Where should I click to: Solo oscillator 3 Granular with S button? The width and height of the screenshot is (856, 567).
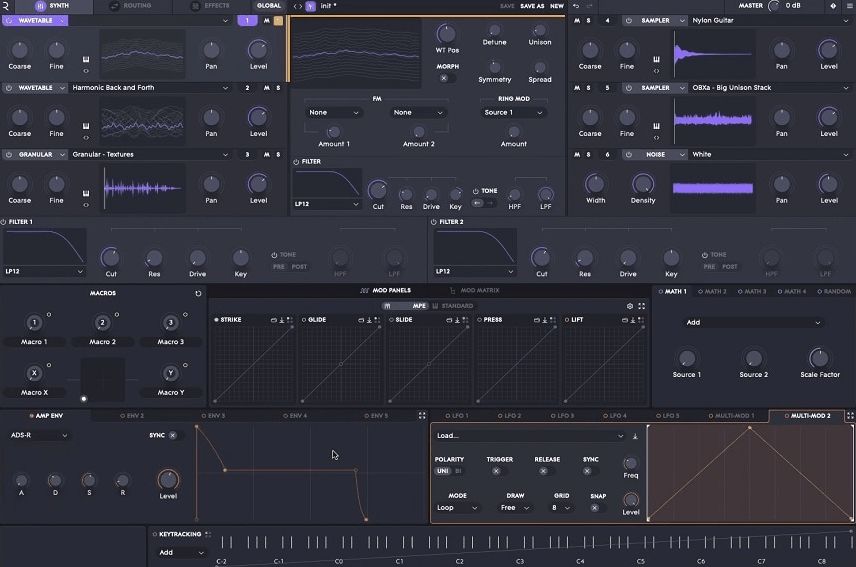[278, 154]
